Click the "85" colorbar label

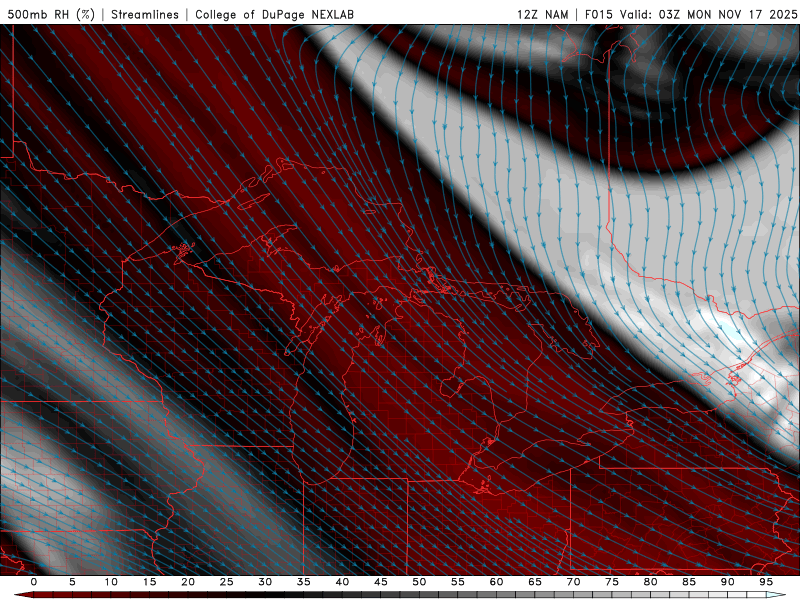(x=689, y=582)
